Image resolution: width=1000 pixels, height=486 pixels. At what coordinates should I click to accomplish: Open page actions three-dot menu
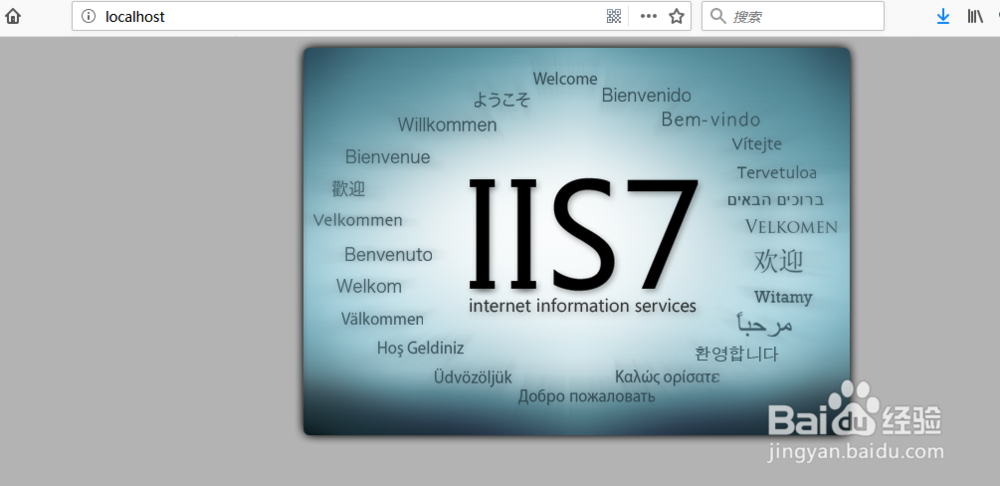pyautogui.click(x=649, y=17)
